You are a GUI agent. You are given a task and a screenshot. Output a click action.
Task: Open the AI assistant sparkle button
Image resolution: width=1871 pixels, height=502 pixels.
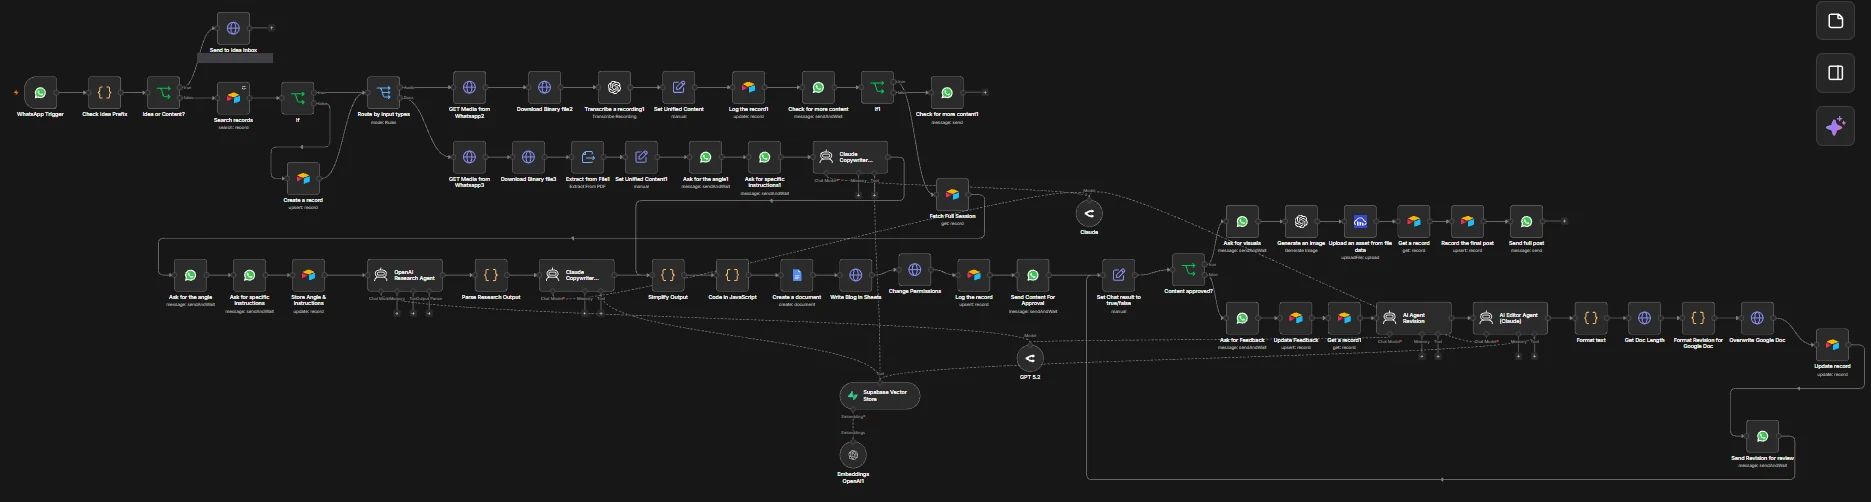coord(1835,127)
